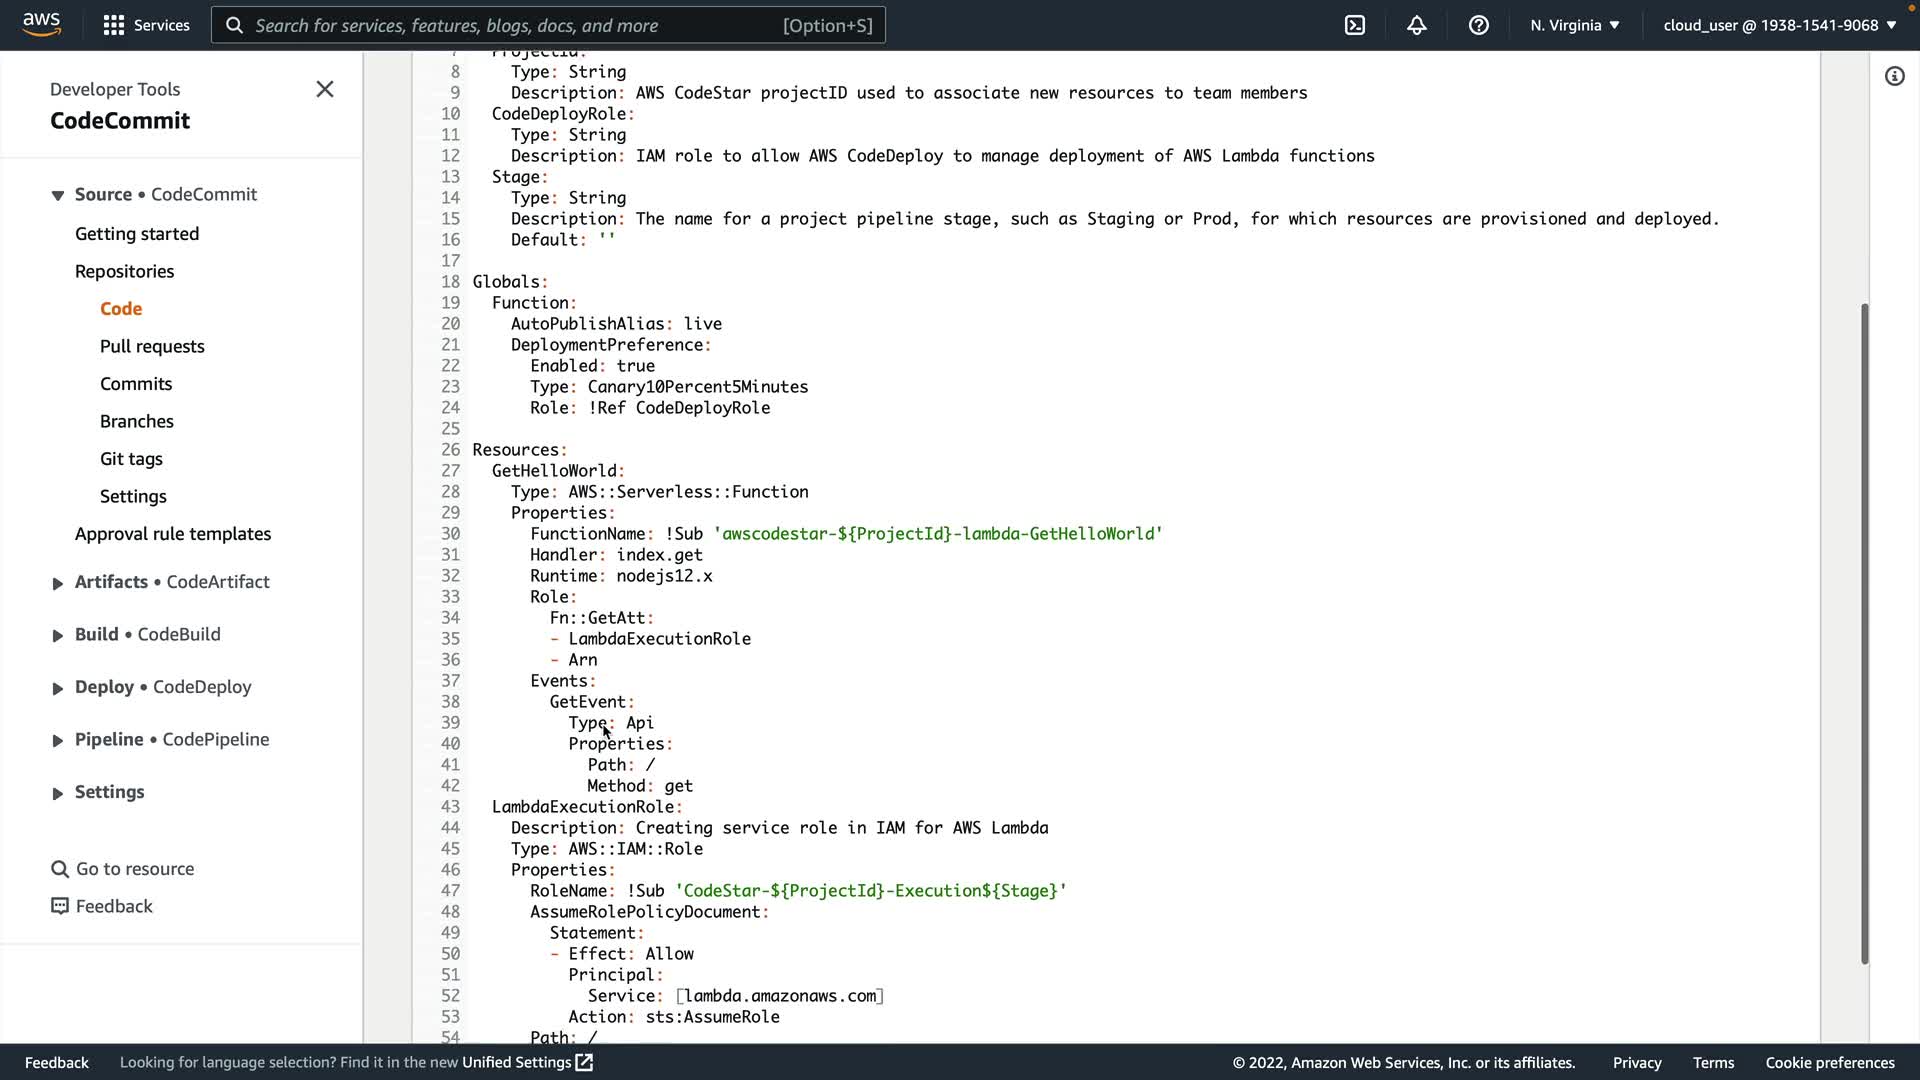Screen dimensions: 1920x1080
Task: Click the AWS search input field
Action: (515, 25)
